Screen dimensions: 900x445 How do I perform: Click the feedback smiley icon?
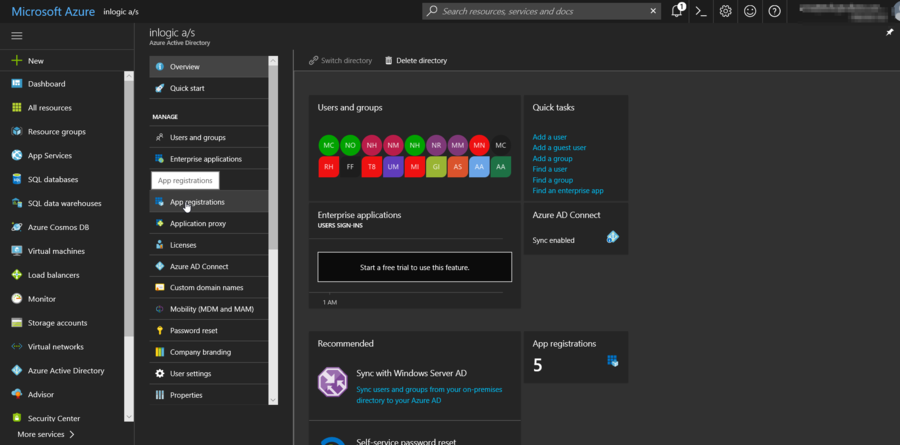click(750, 11)
